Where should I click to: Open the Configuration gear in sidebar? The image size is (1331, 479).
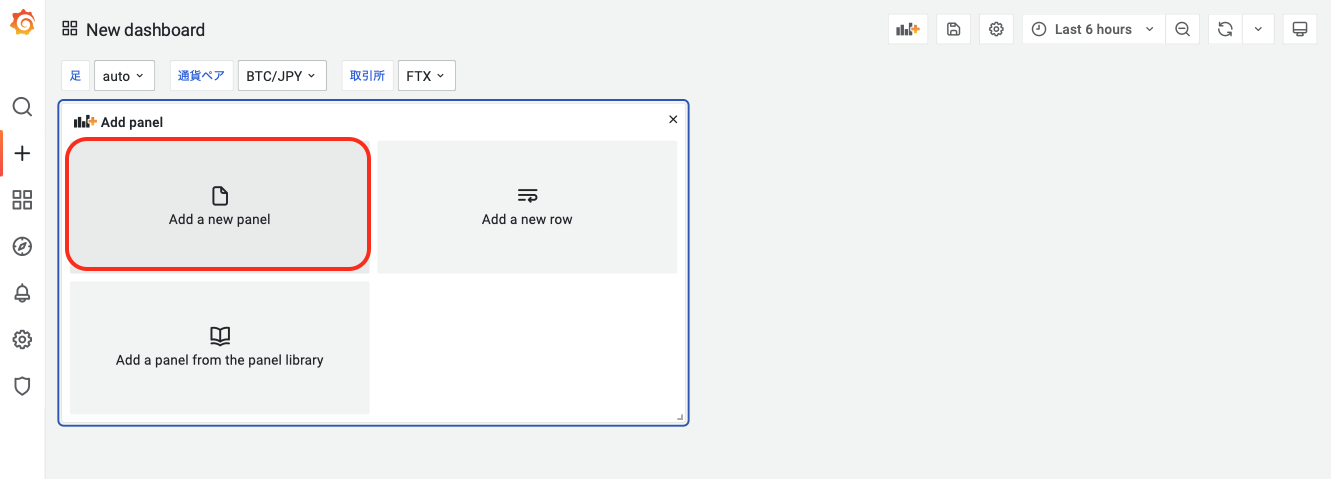coord(22,339)
